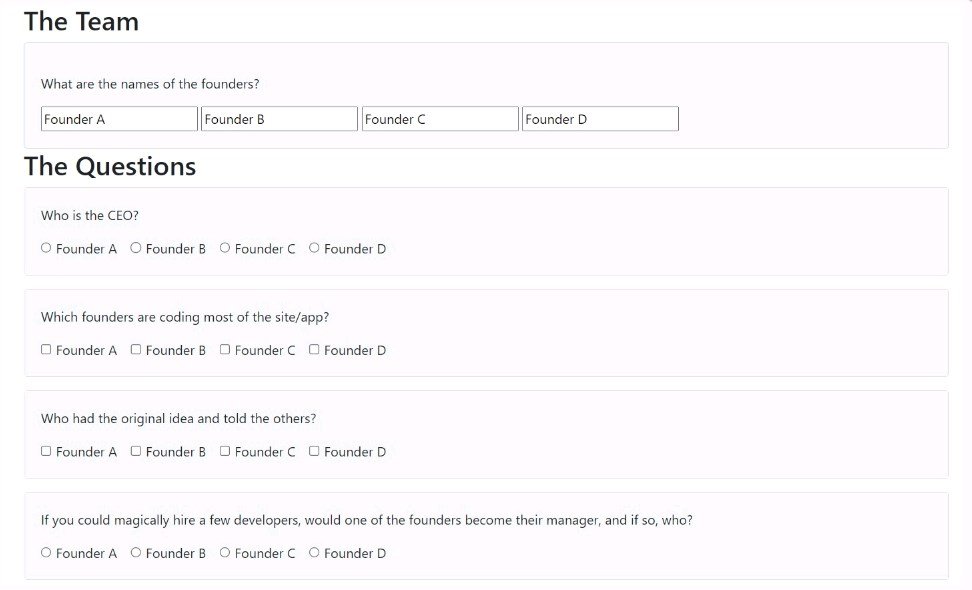The width and height of the screenshot is (972, 590).
Task: Select Founder B as the CEO
Action: click(x=136, y=248)
